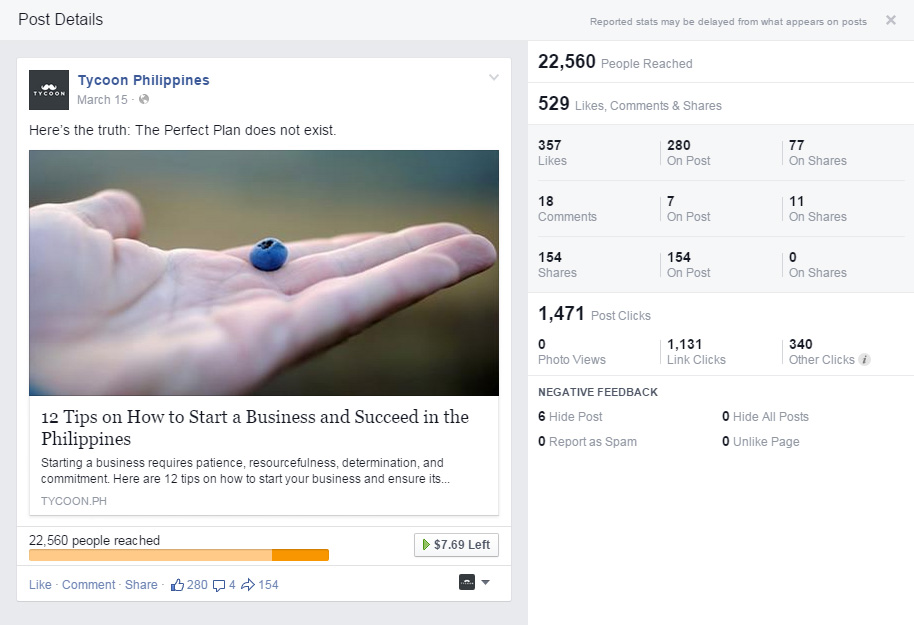Click the Share link under post
Viewport: 914px width, 625px height.
141,585
